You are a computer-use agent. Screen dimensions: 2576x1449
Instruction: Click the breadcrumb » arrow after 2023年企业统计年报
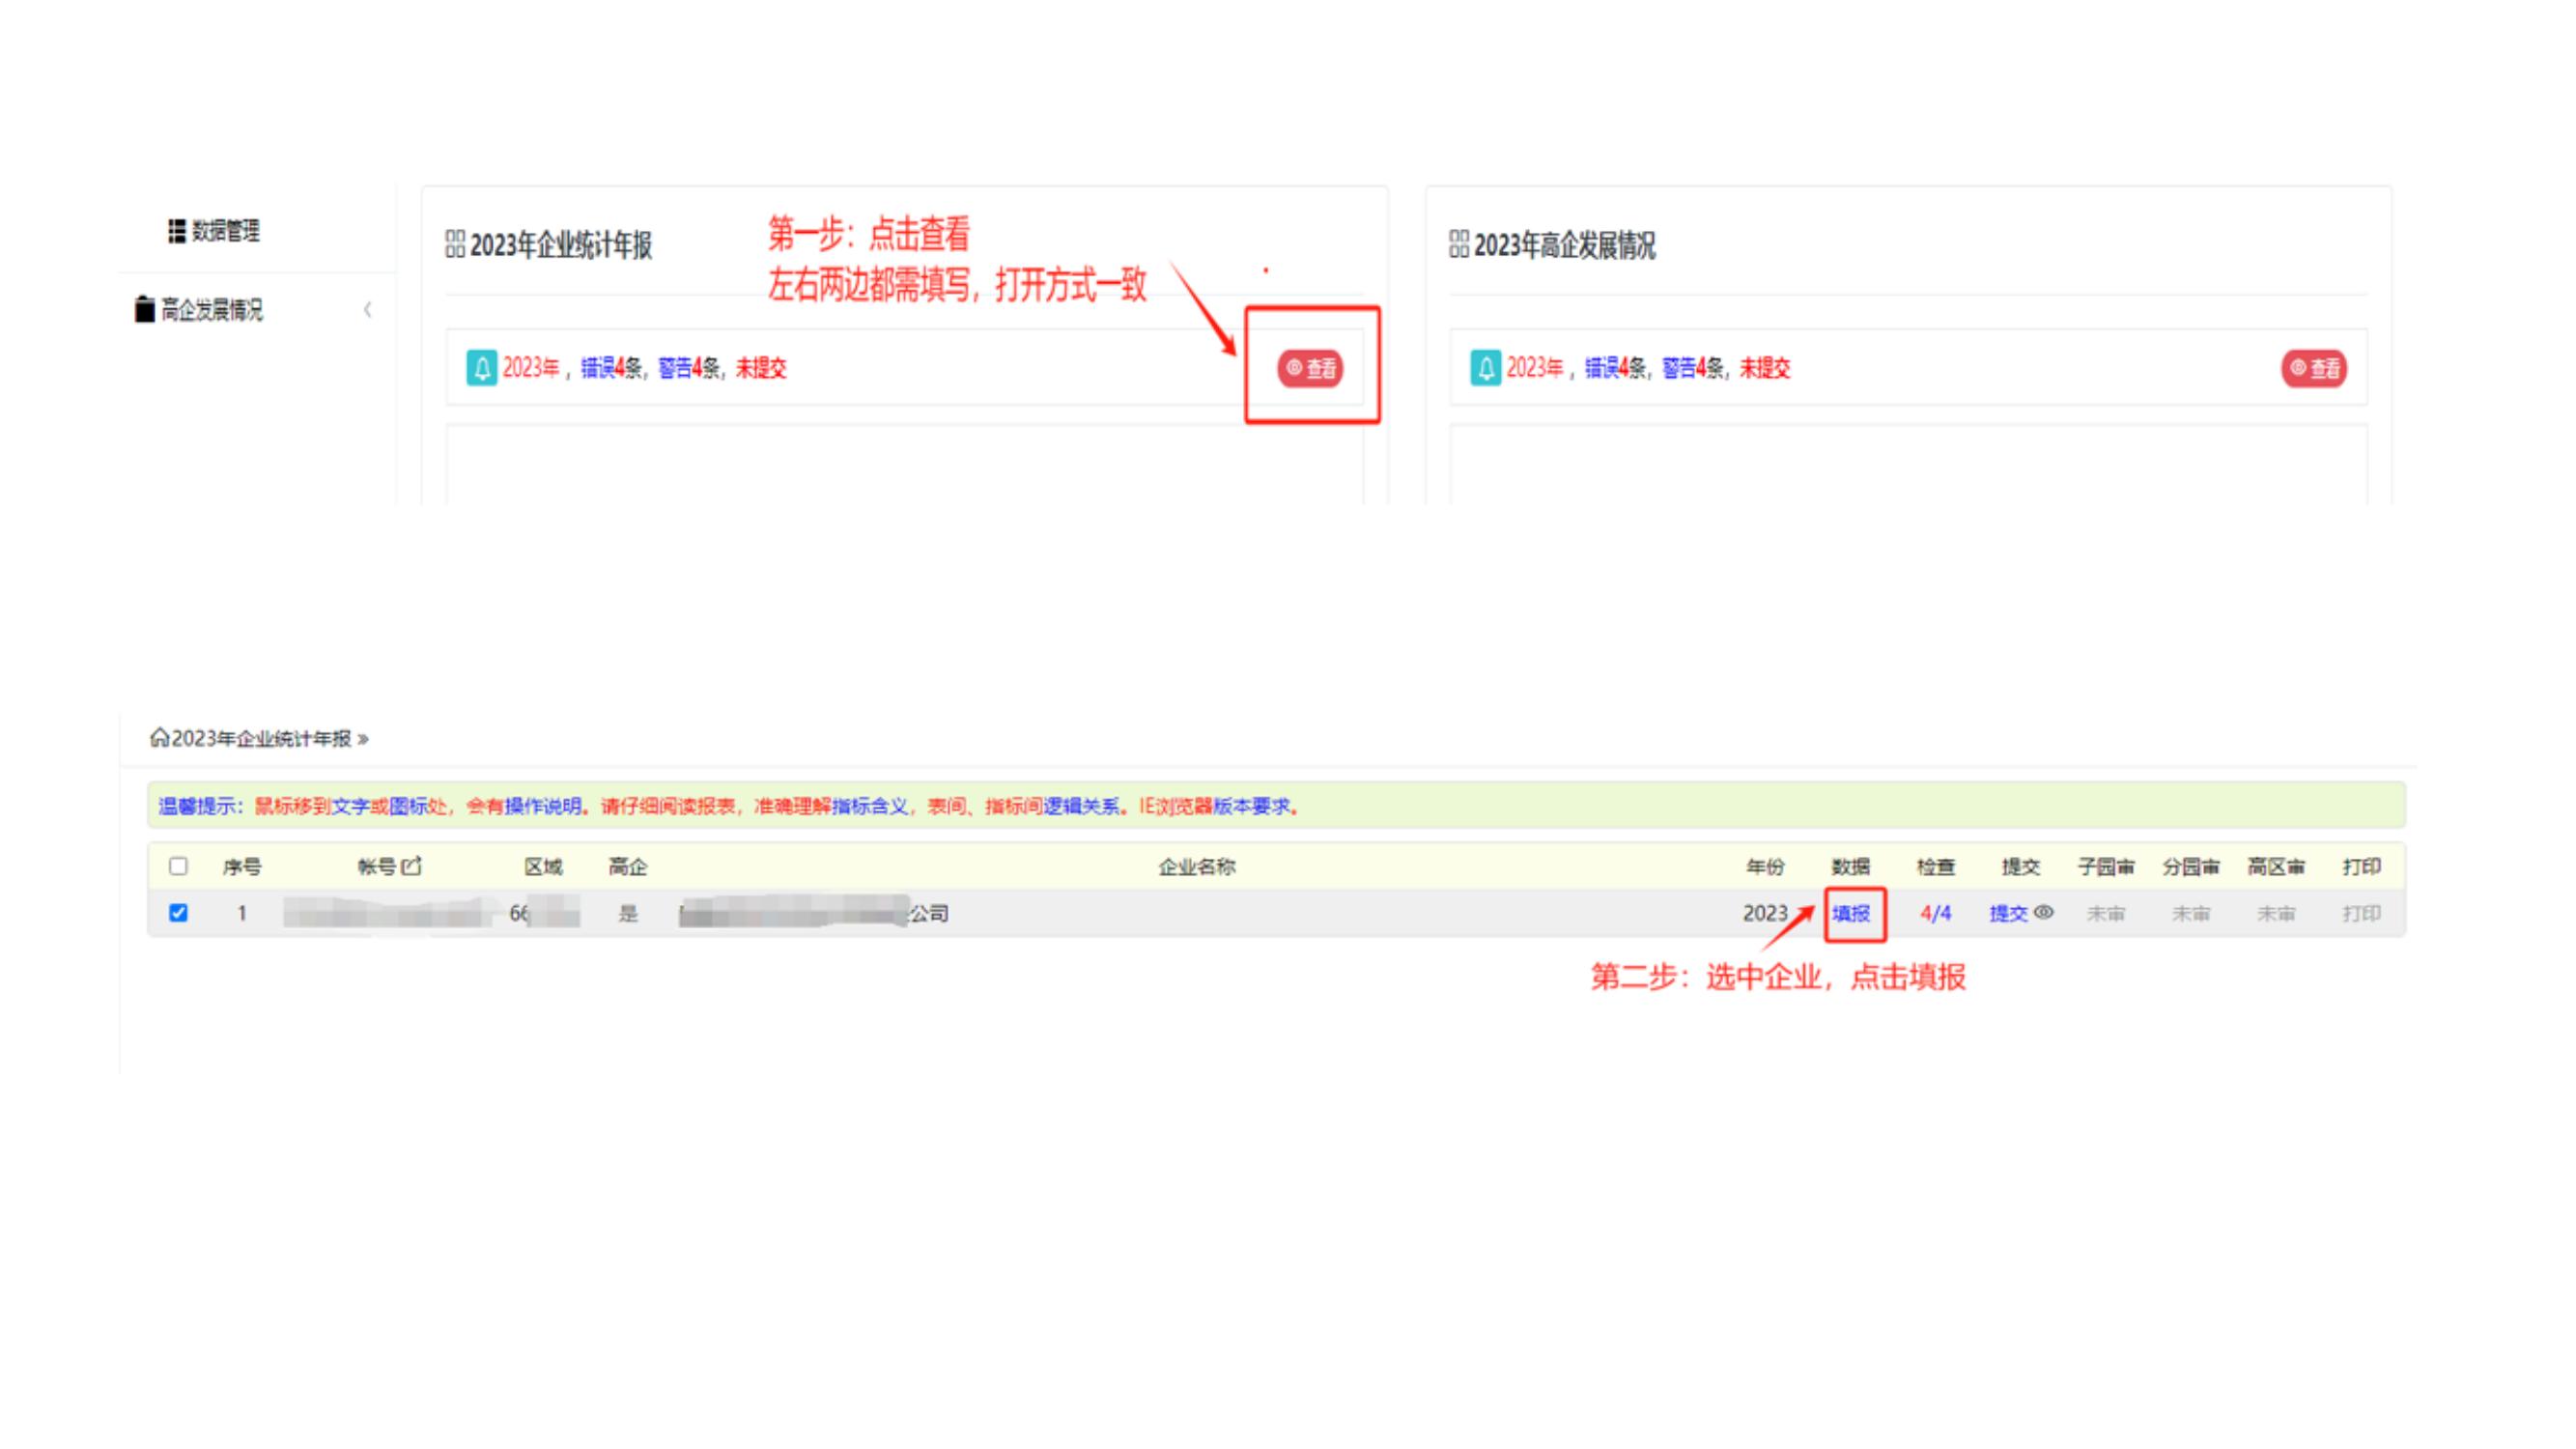[363, 739]
